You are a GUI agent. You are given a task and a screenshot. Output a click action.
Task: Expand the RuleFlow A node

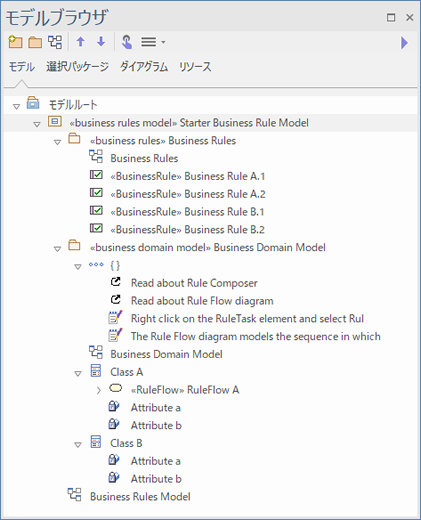(98, 390)
